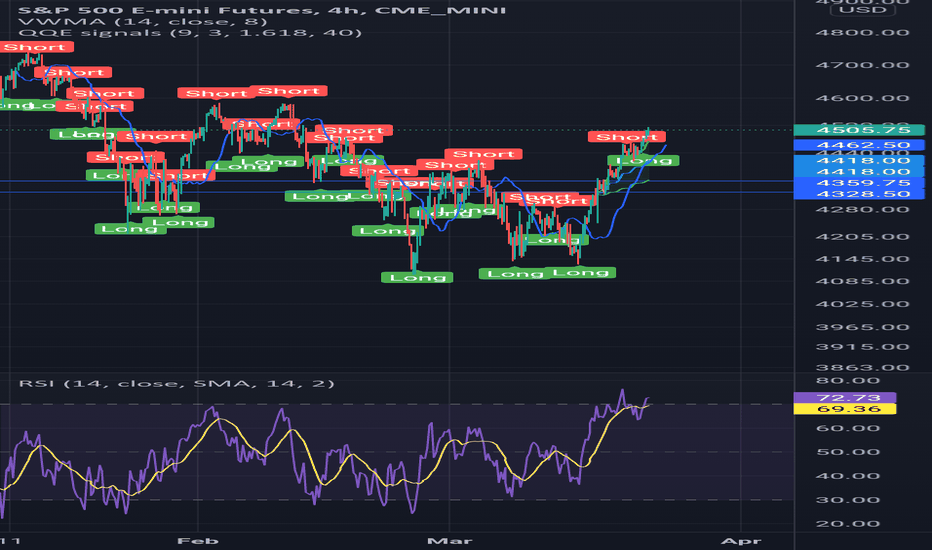Click the 20.00 RSI axis level

click(848, 524)
